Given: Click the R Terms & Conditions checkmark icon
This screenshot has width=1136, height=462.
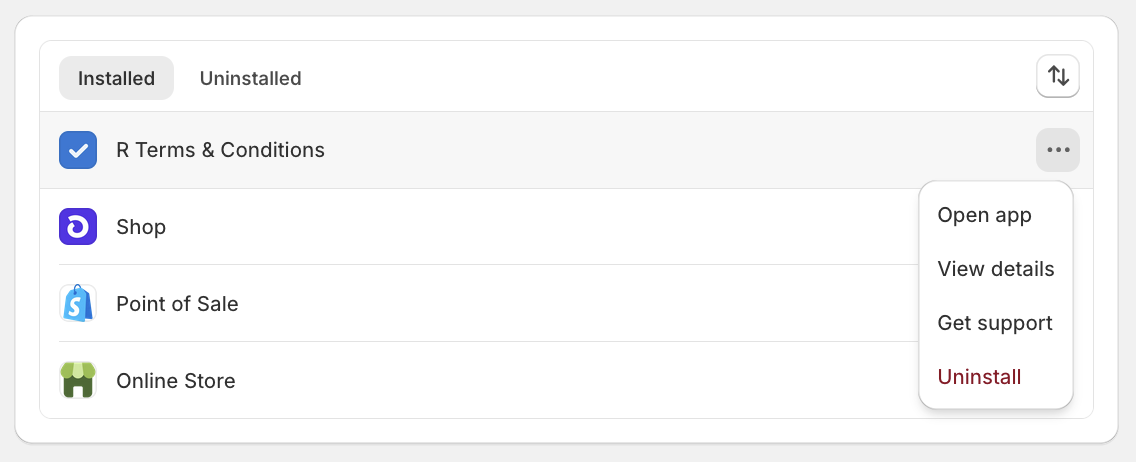Looking at the screenshot, I should [78, 150].
